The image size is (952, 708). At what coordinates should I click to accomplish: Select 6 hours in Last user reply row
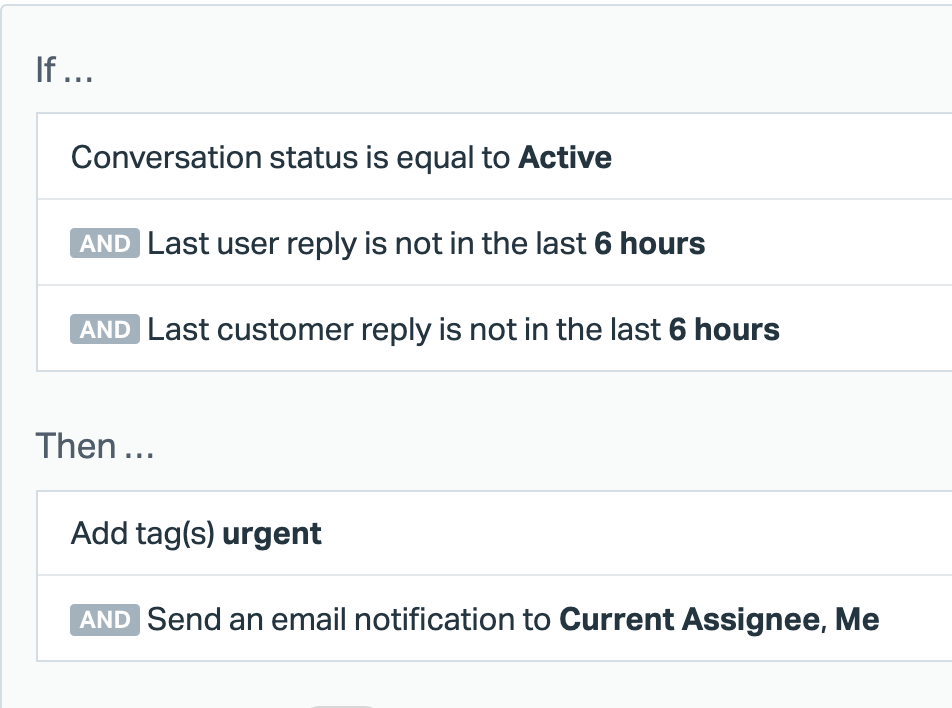tap(649, 244)
